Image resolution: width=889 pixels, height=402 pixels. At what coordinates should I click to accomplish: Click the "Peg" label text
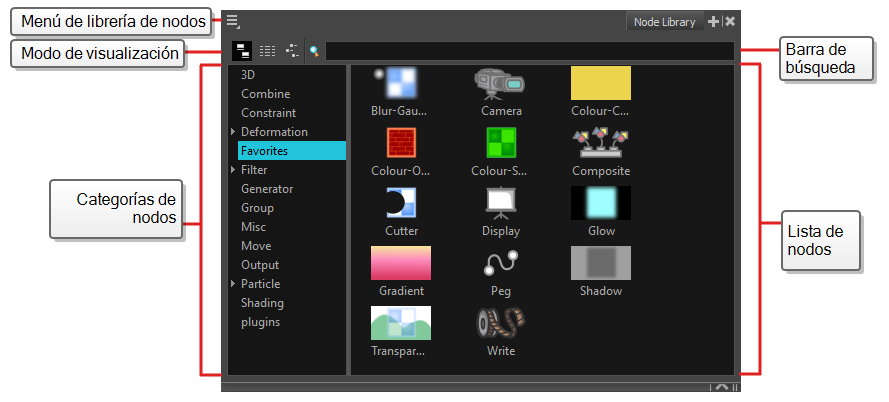501,291
